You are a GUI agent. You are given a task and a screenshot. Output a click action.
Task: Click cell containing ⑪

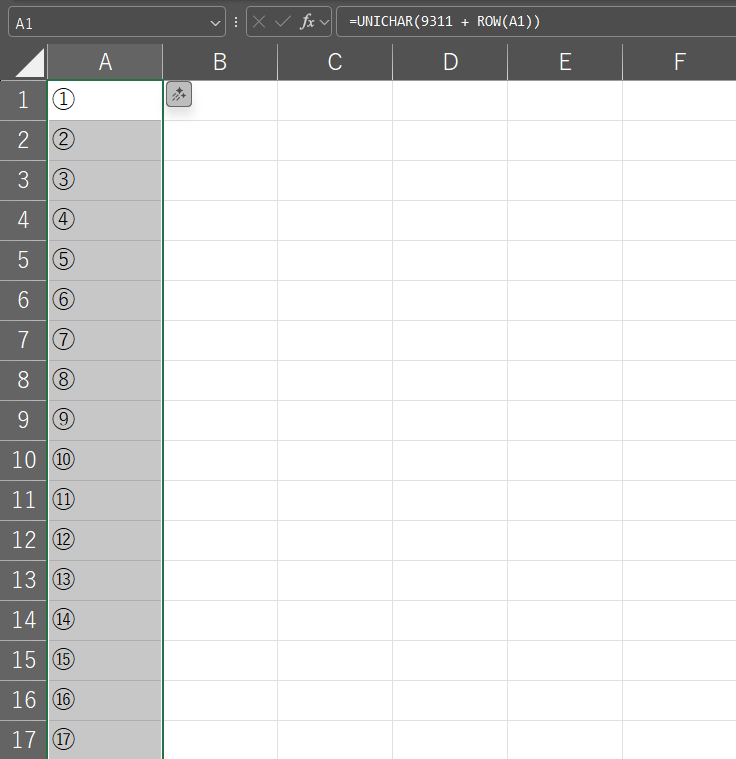tap(105, 501)
